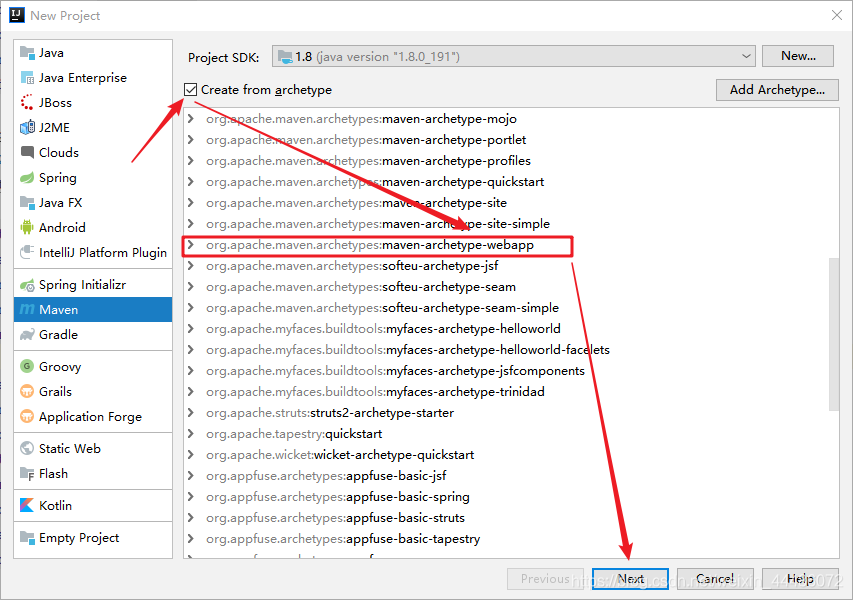The image size is (853, 600).
Task: Expand maven-archetype-webapp node
Action: 190,245
